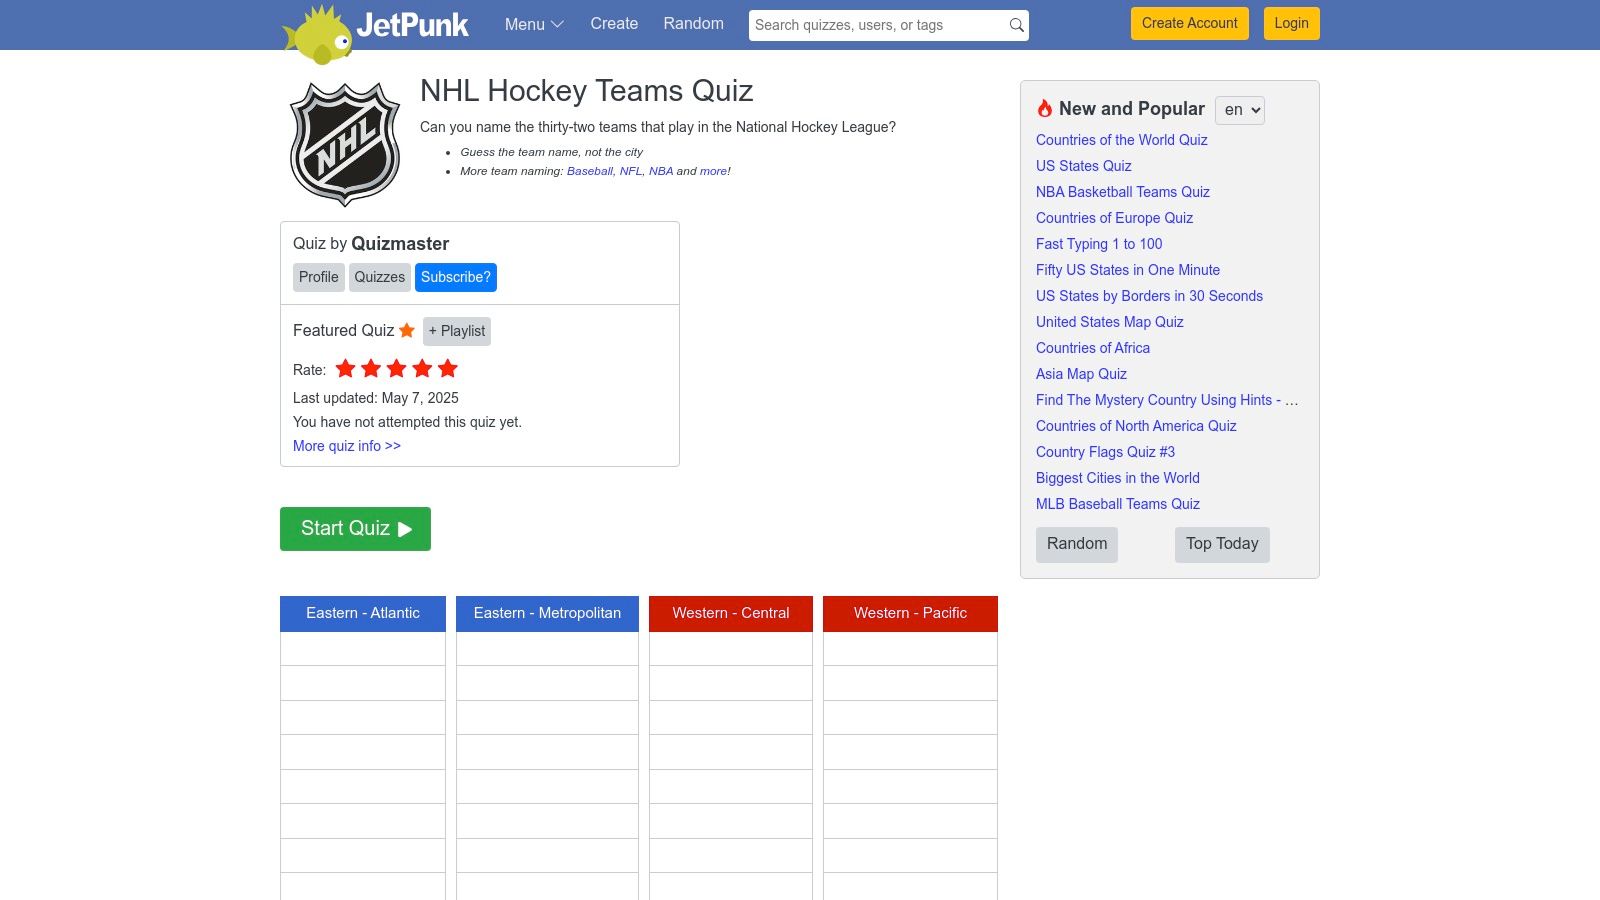This screenshot has height=900, width=1600.
Task: Open the Menu dropdown
Action: coord(534,24)
